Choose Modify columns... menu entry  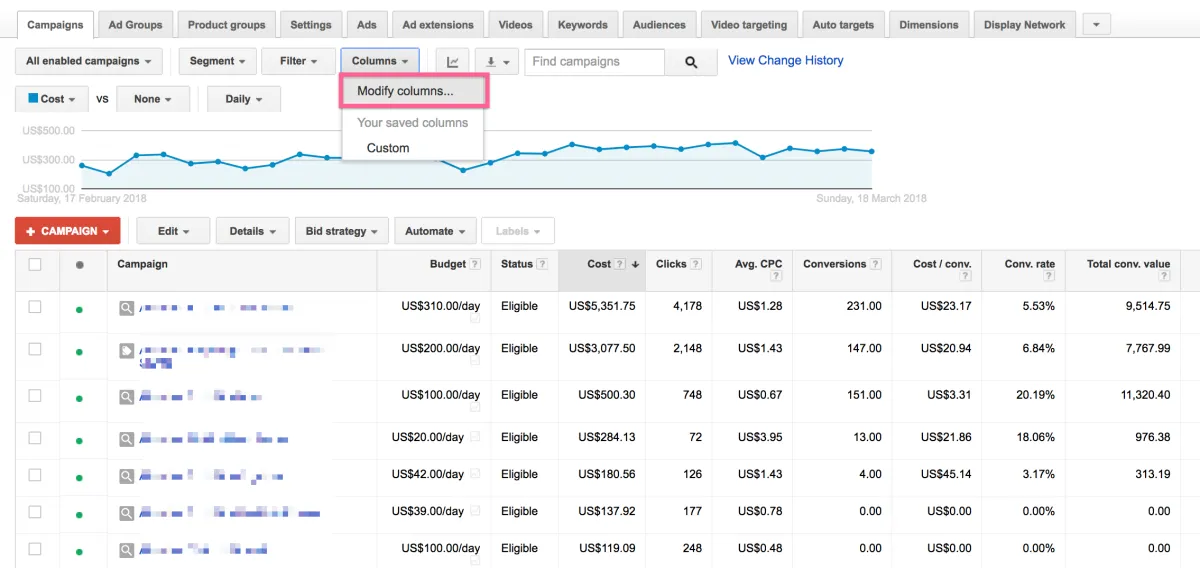click(x=413, y=91)
